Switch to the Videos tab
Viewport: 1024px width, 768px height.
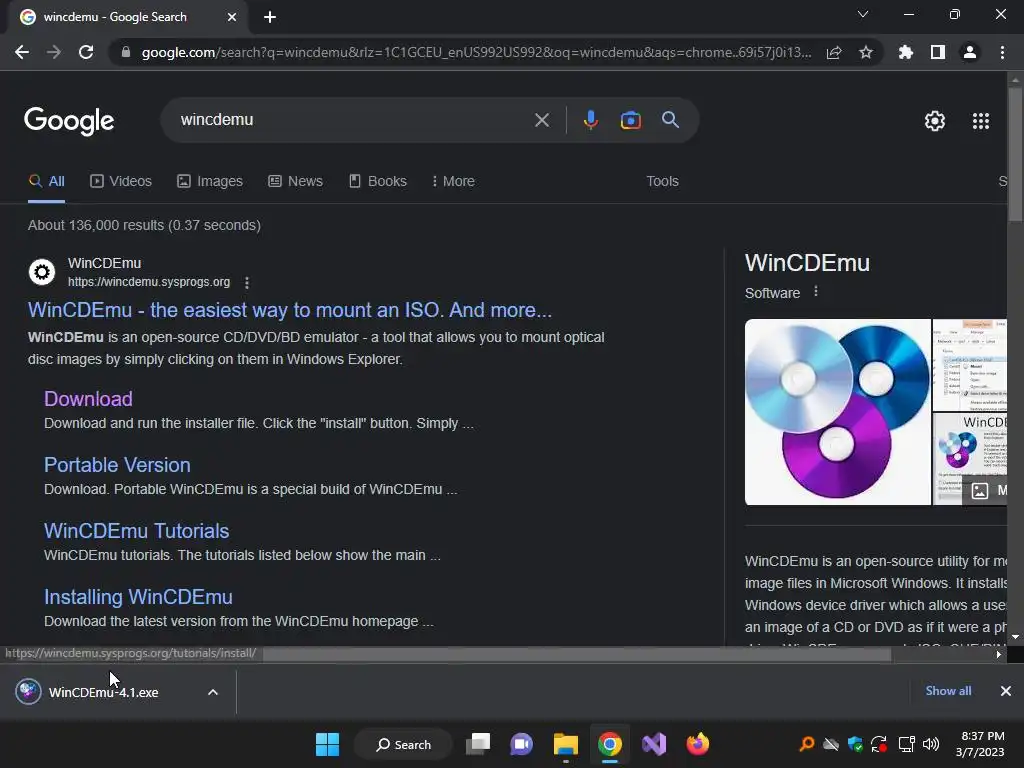121,182
